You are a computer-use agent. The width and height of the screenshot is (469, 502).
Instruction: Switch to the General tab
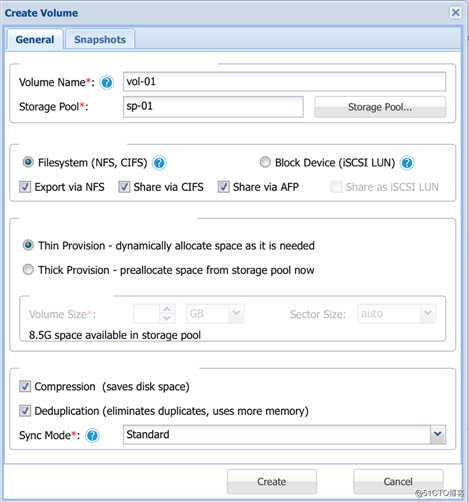point(35,40)
